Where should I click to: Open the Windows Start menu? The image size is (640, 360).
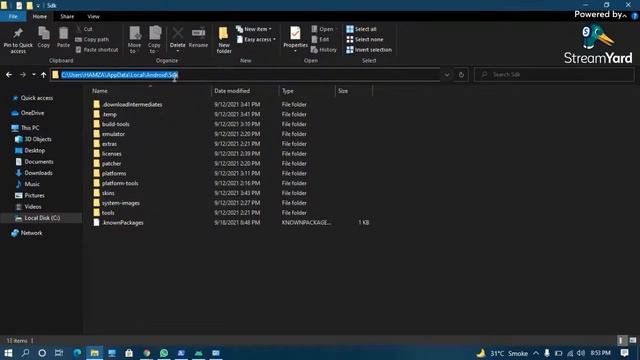click(8, 353)
